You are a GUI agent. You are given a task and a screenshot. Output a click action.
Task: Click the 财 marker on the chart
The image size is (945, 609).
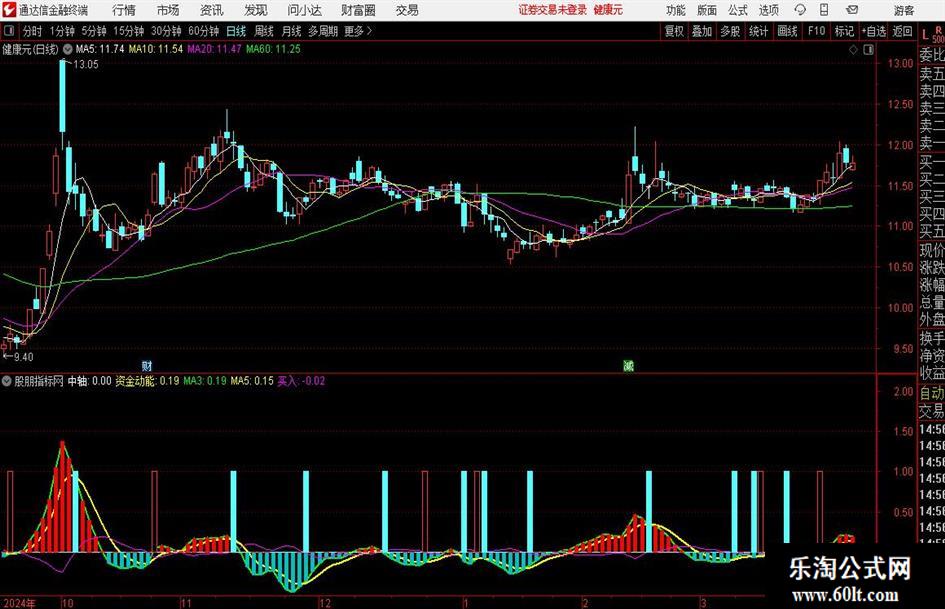tap(146, 365)
